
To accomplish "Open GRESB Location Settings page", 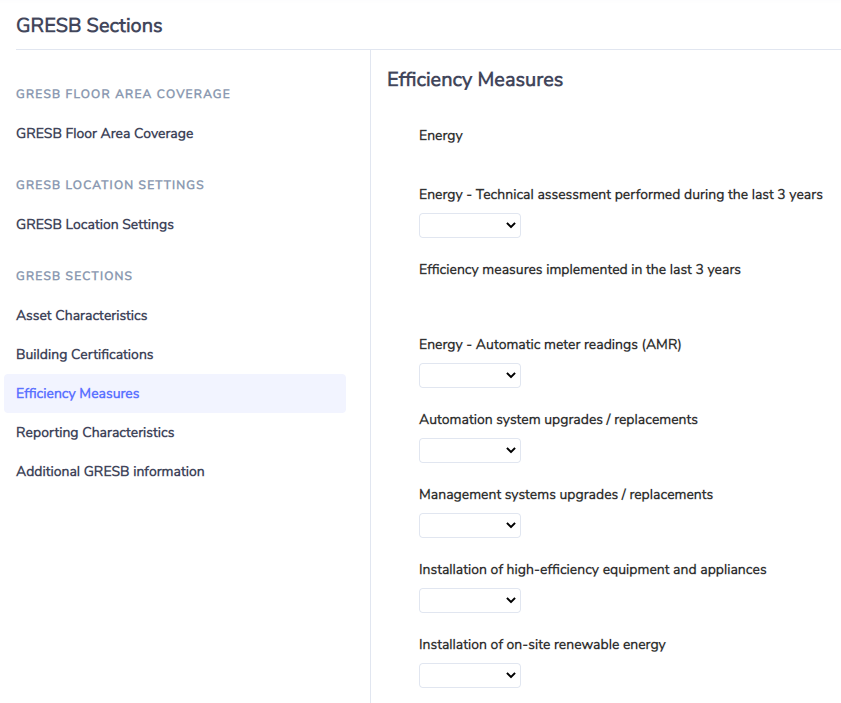I will click(x=95, y=225).
